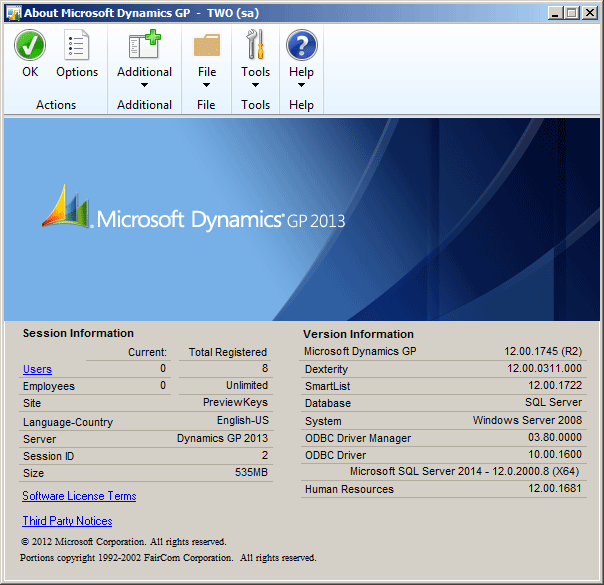Select the Size value 535MB
Image resolution: width=604 pixels, height=585 pixels.
[251, 472]
